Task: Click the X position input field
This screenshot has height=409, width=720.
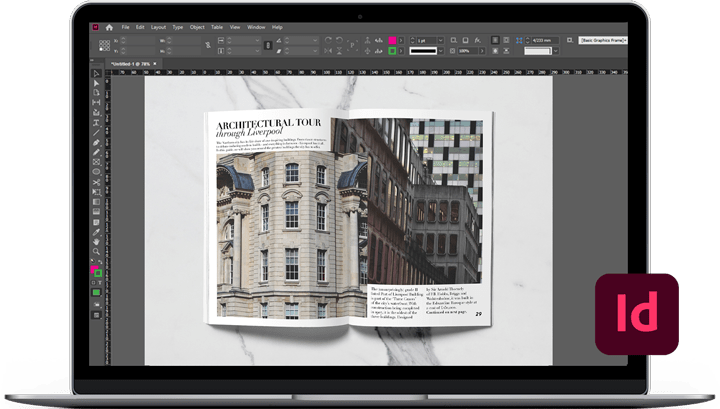Action: click(141, 40)
